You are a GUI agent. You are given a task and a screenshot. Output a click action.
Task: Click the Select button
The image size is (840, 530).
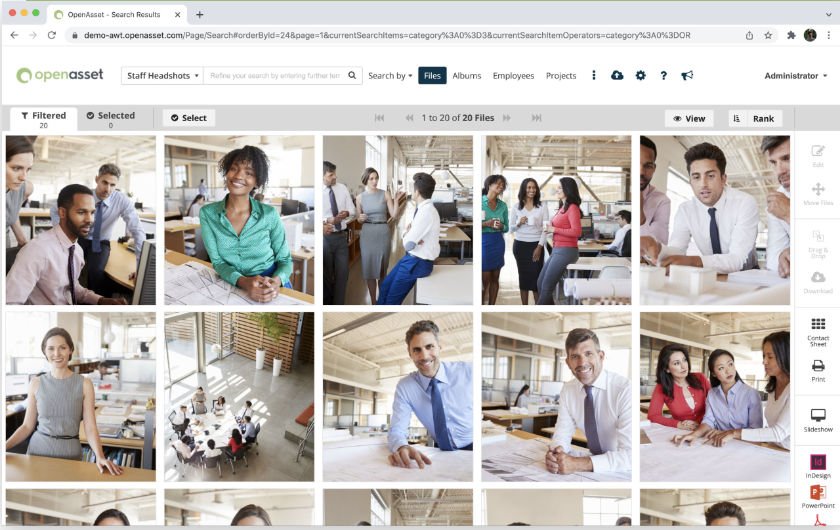click(189, 118)
